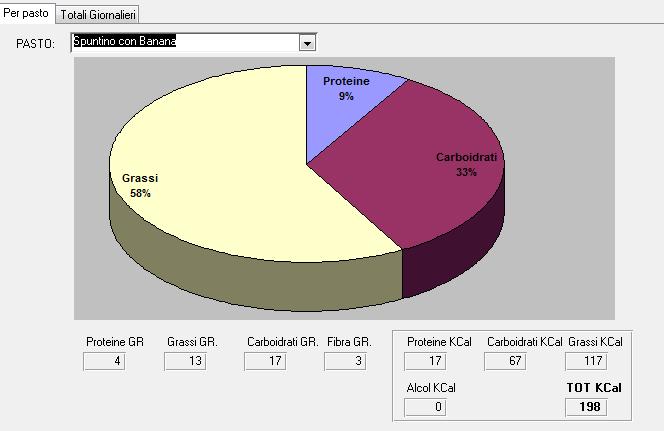Click the Grassi GR. value field
This screenshot has width=664, height=431.
(185, 361)
